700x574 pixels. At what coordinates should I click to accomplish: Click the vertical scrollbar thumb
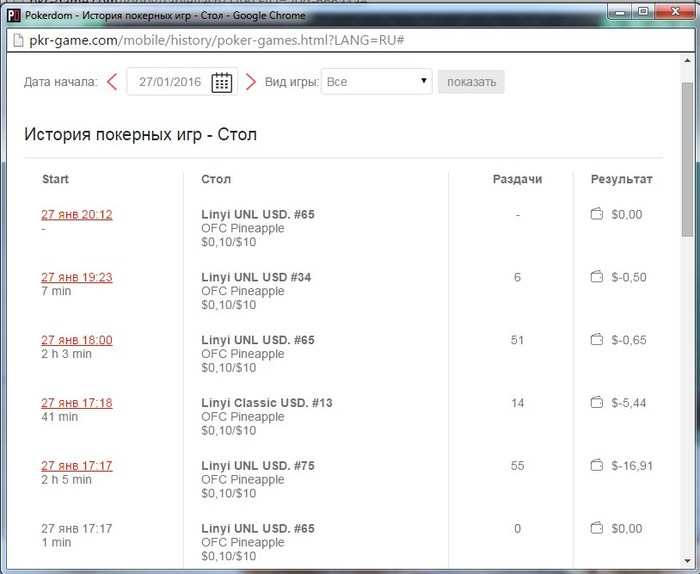pos(687,159)
